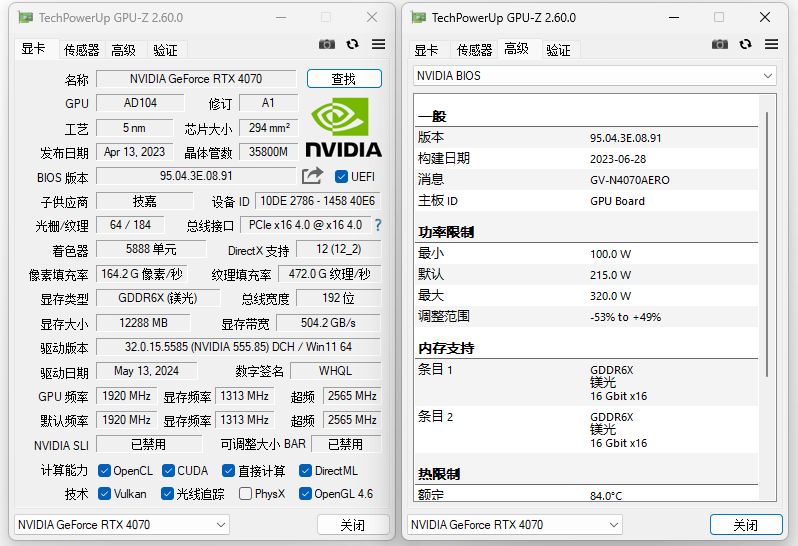This screenshot has height=546, width=798.
Task: Click the refresh icon in right window
Action: 746,44
